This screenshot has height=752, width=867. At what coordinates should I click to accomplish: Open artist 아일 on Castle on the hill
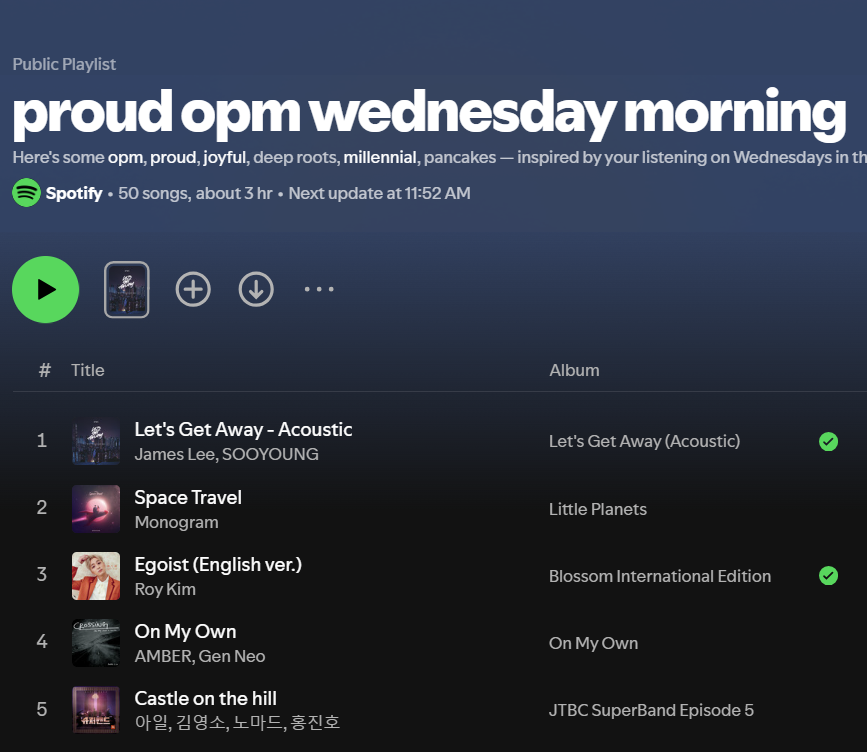(150, 722)
